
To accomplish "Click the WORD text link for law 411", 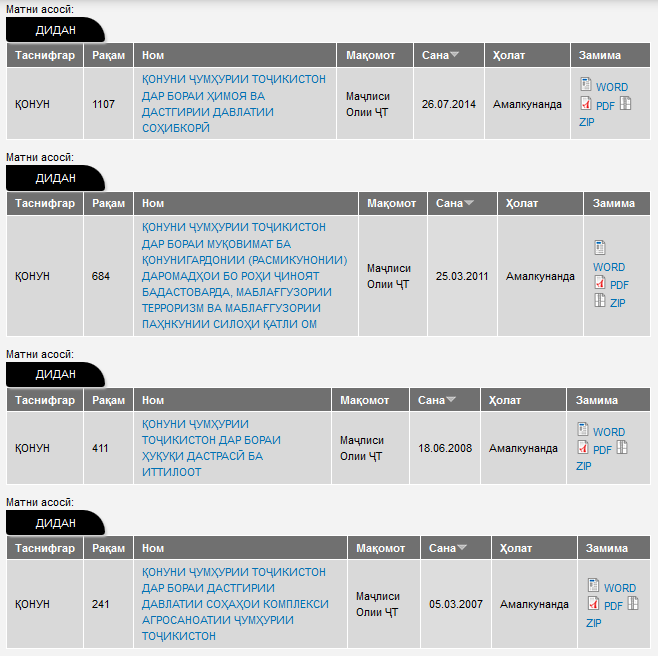I will click(x=608, y=432).
